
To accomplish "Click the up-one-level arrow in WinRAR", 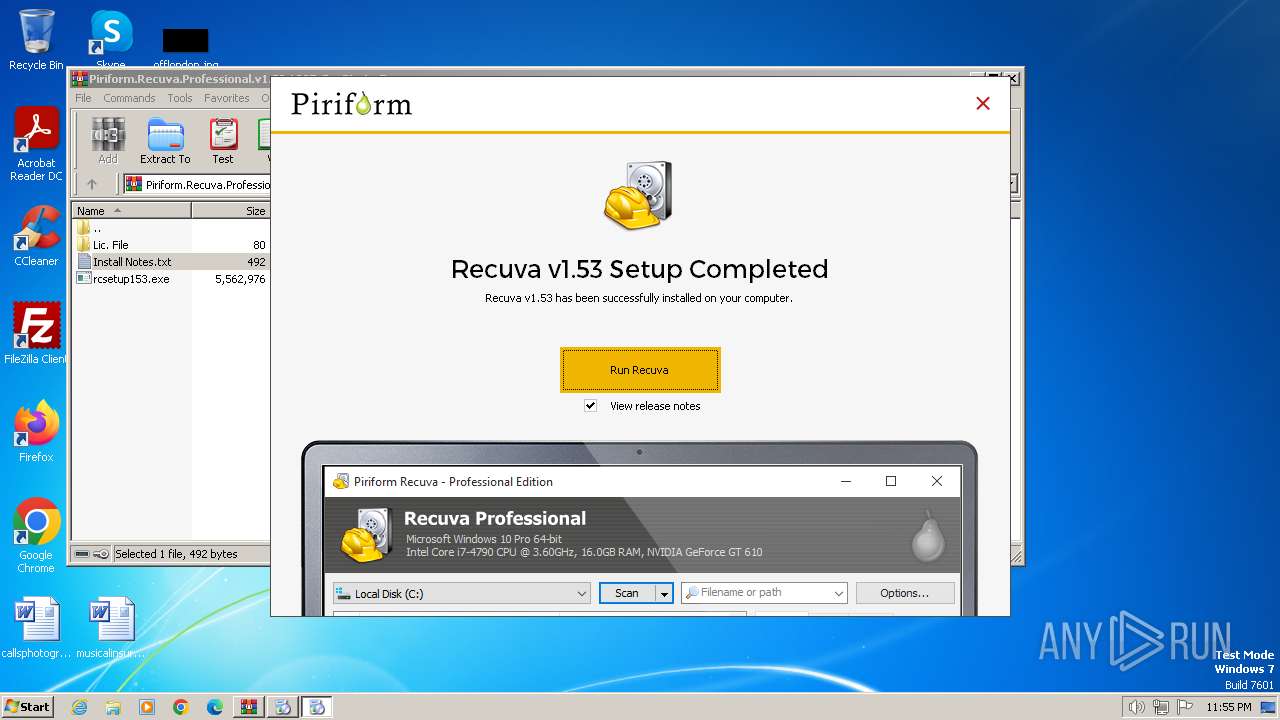I will pos(92,184).
